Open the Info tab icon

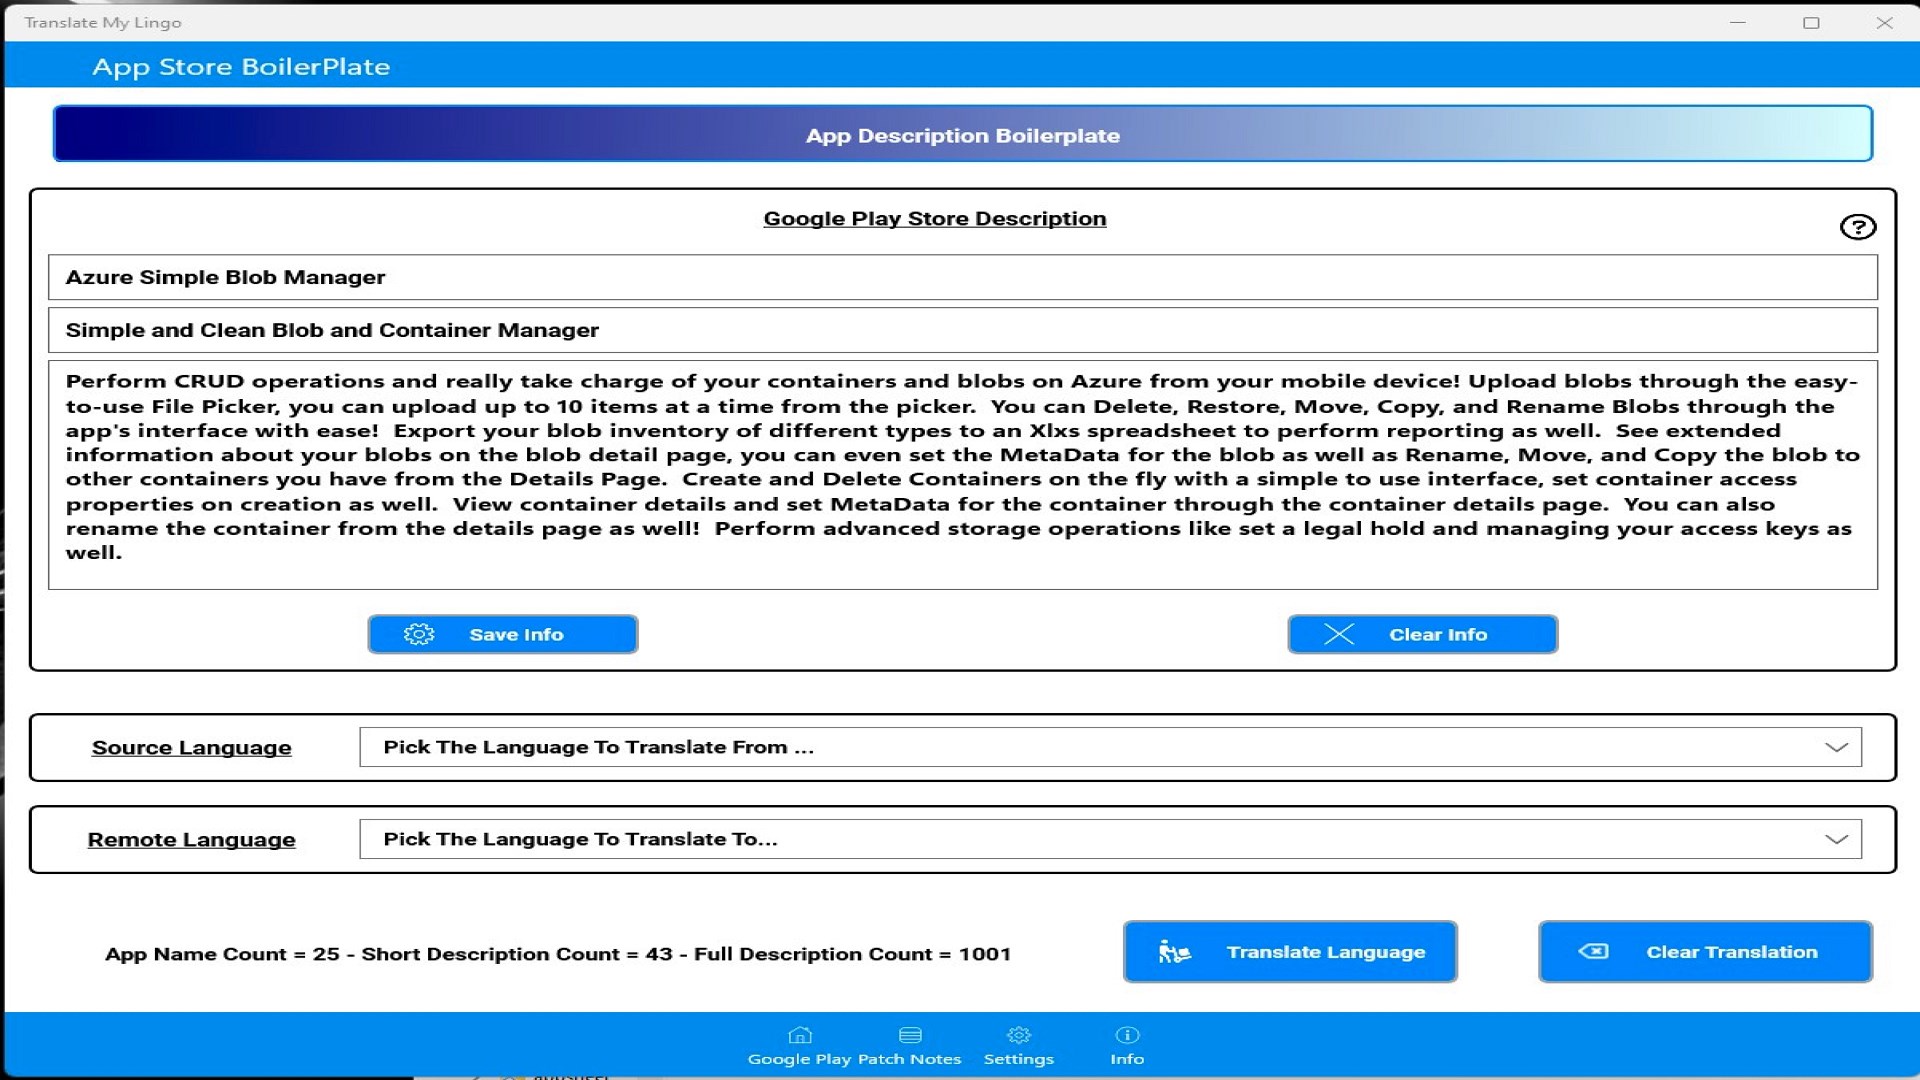click(1126, 1036)
